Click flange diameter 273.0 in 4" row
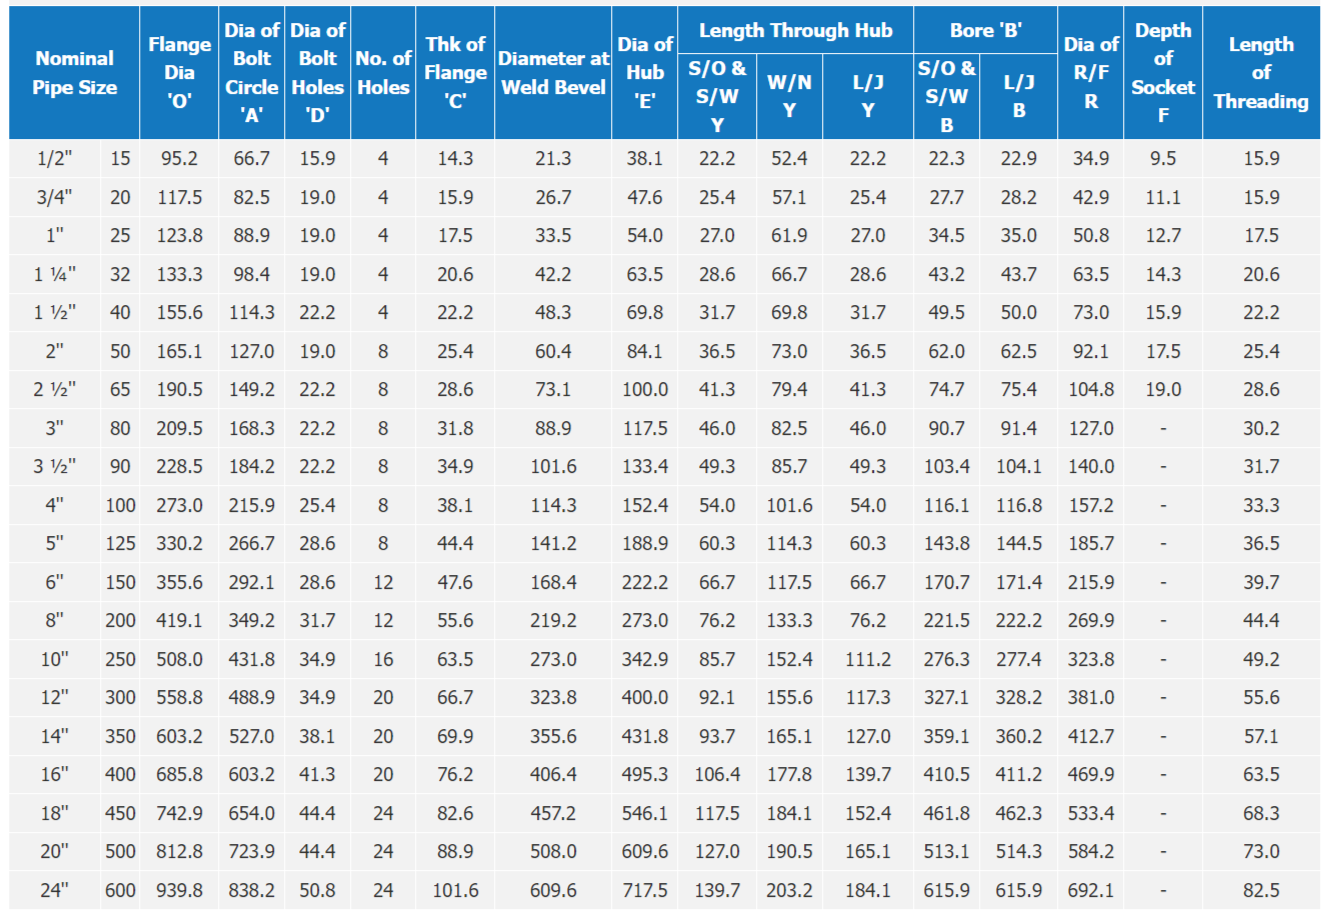 pyautogui.click(x=180, y=506)
